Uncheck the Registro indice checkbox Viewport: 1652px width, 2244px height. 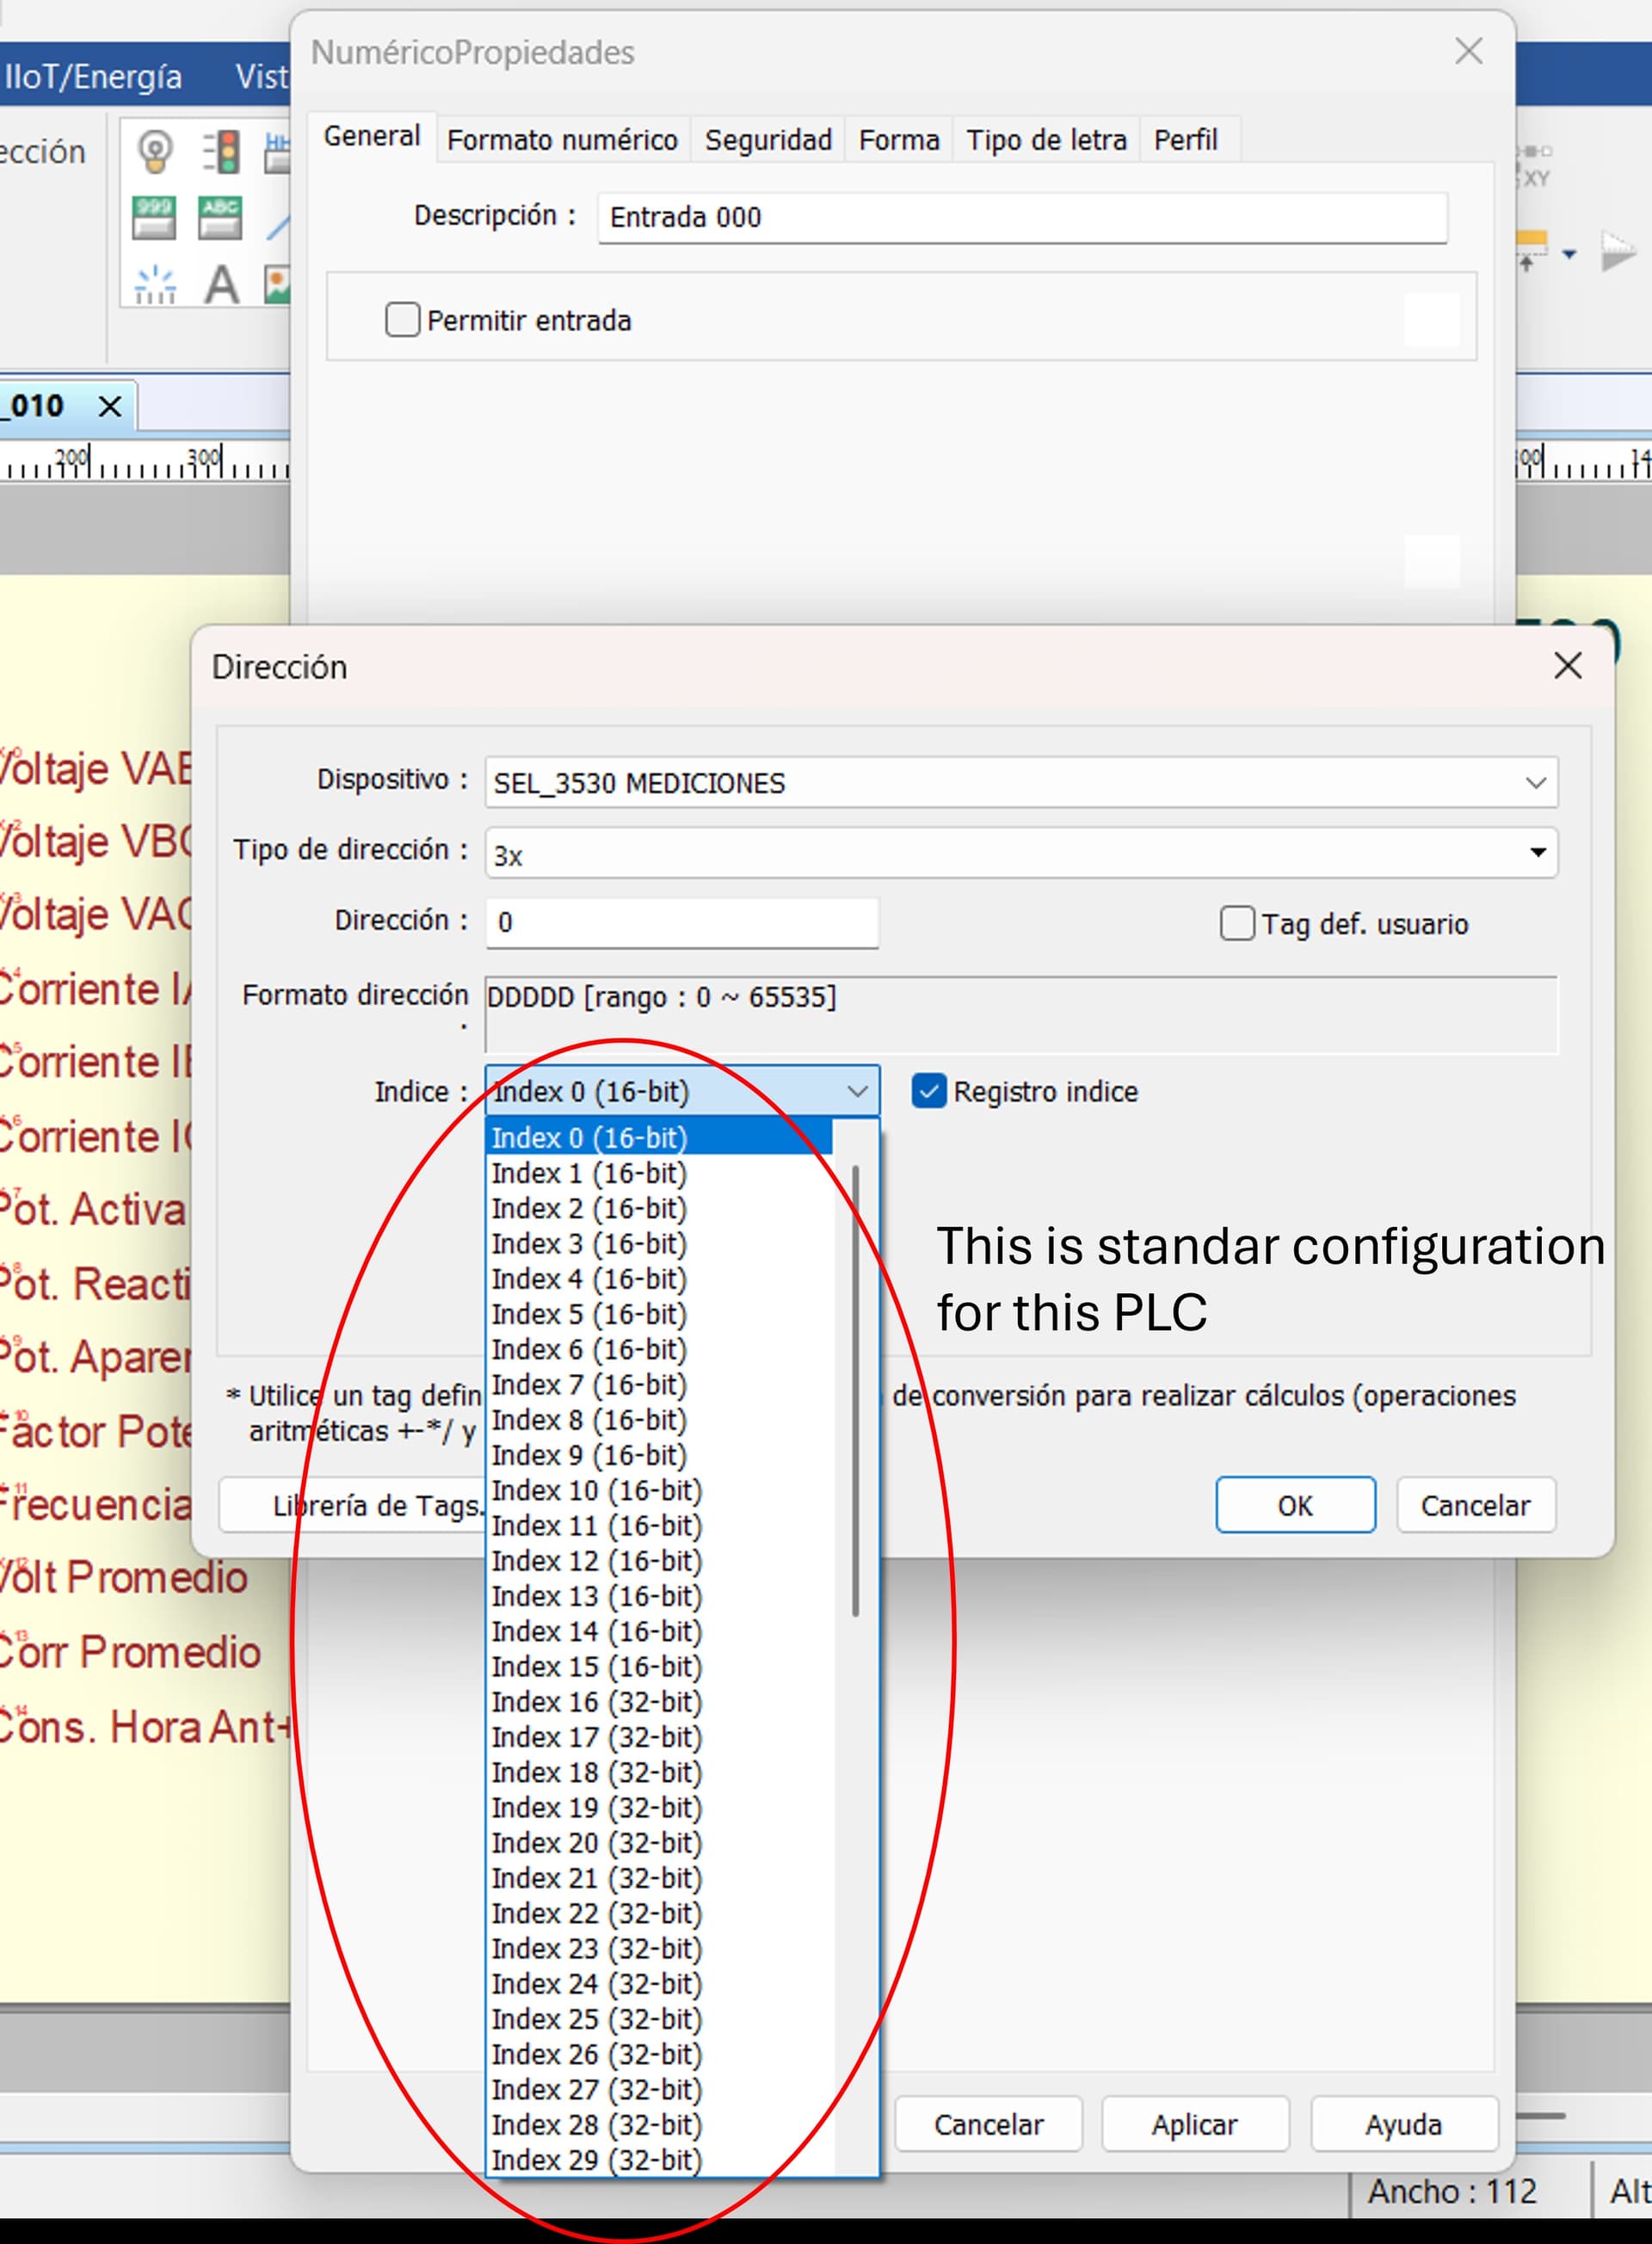coord(928,1091)
